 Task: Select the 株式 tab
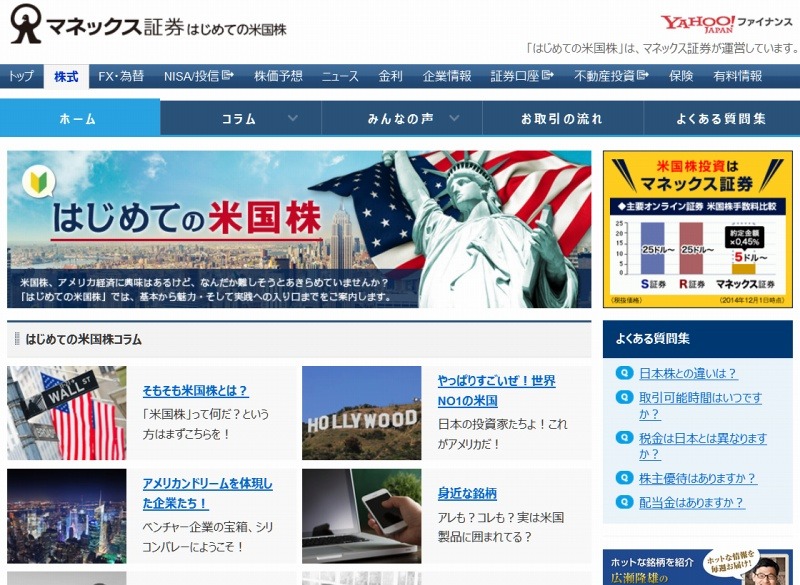click(x=66, y=77)
